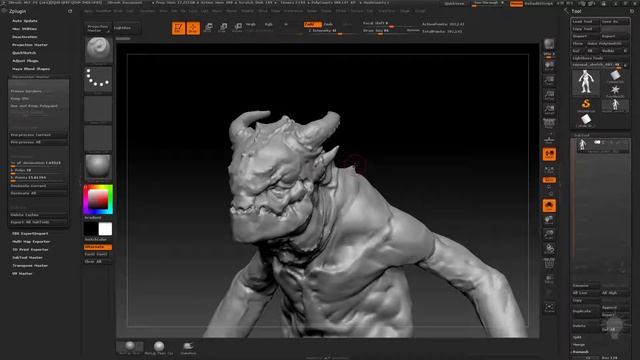Open the LightBox shelf button
This screenshot has height=360, width=640.
pos(126,28)
